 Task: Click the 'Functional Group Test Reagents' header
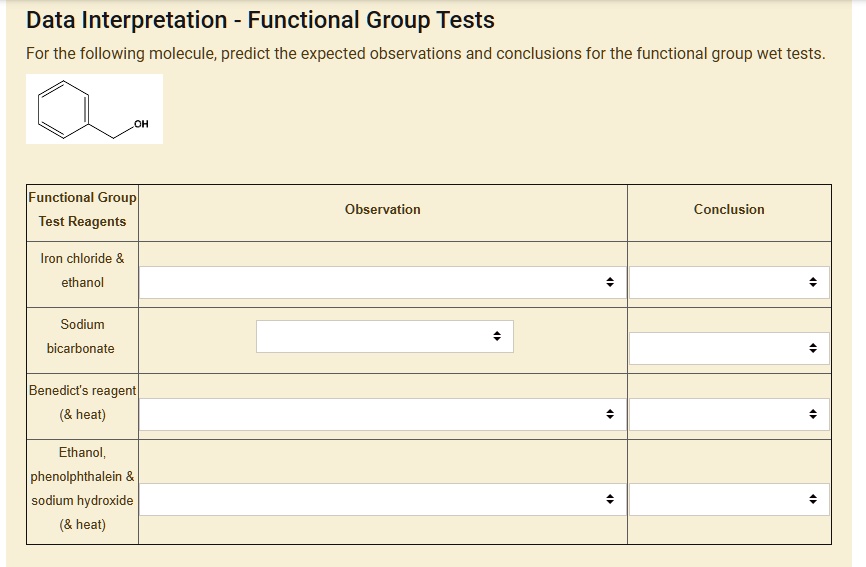(82, 210)
